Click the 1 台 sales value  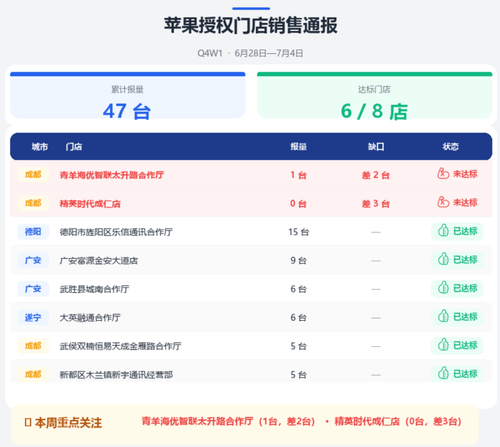coord(298,175)
